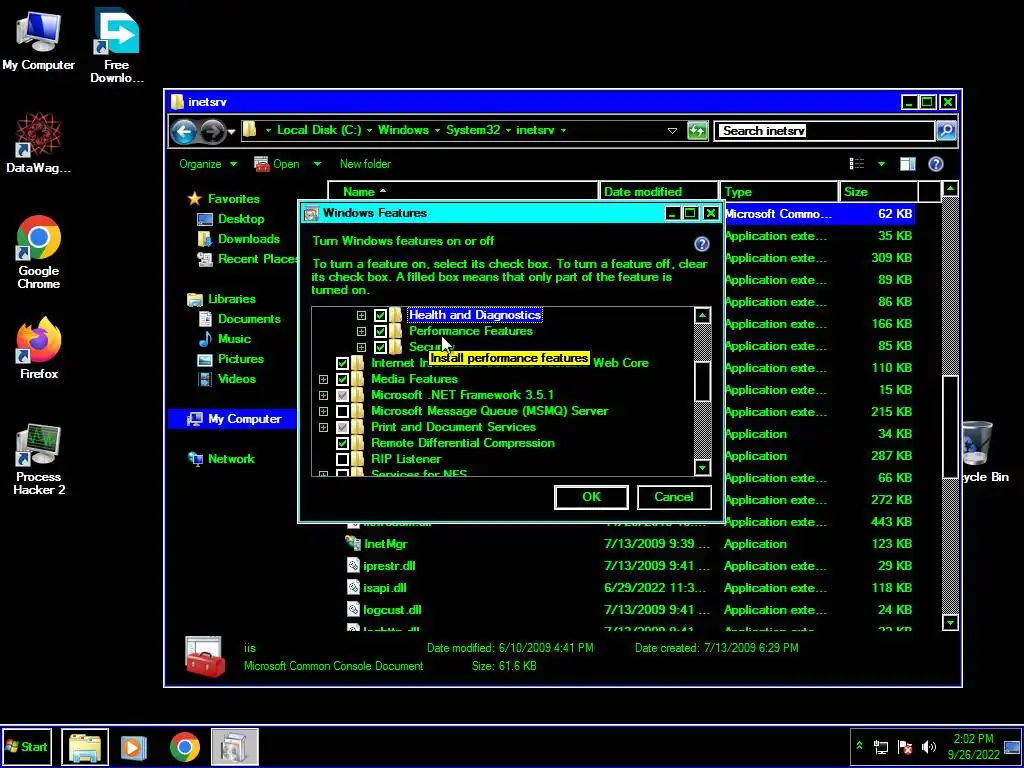The image size is (1024, 768).
Task: Click New folder in toolbar
Action: (365, 164)
